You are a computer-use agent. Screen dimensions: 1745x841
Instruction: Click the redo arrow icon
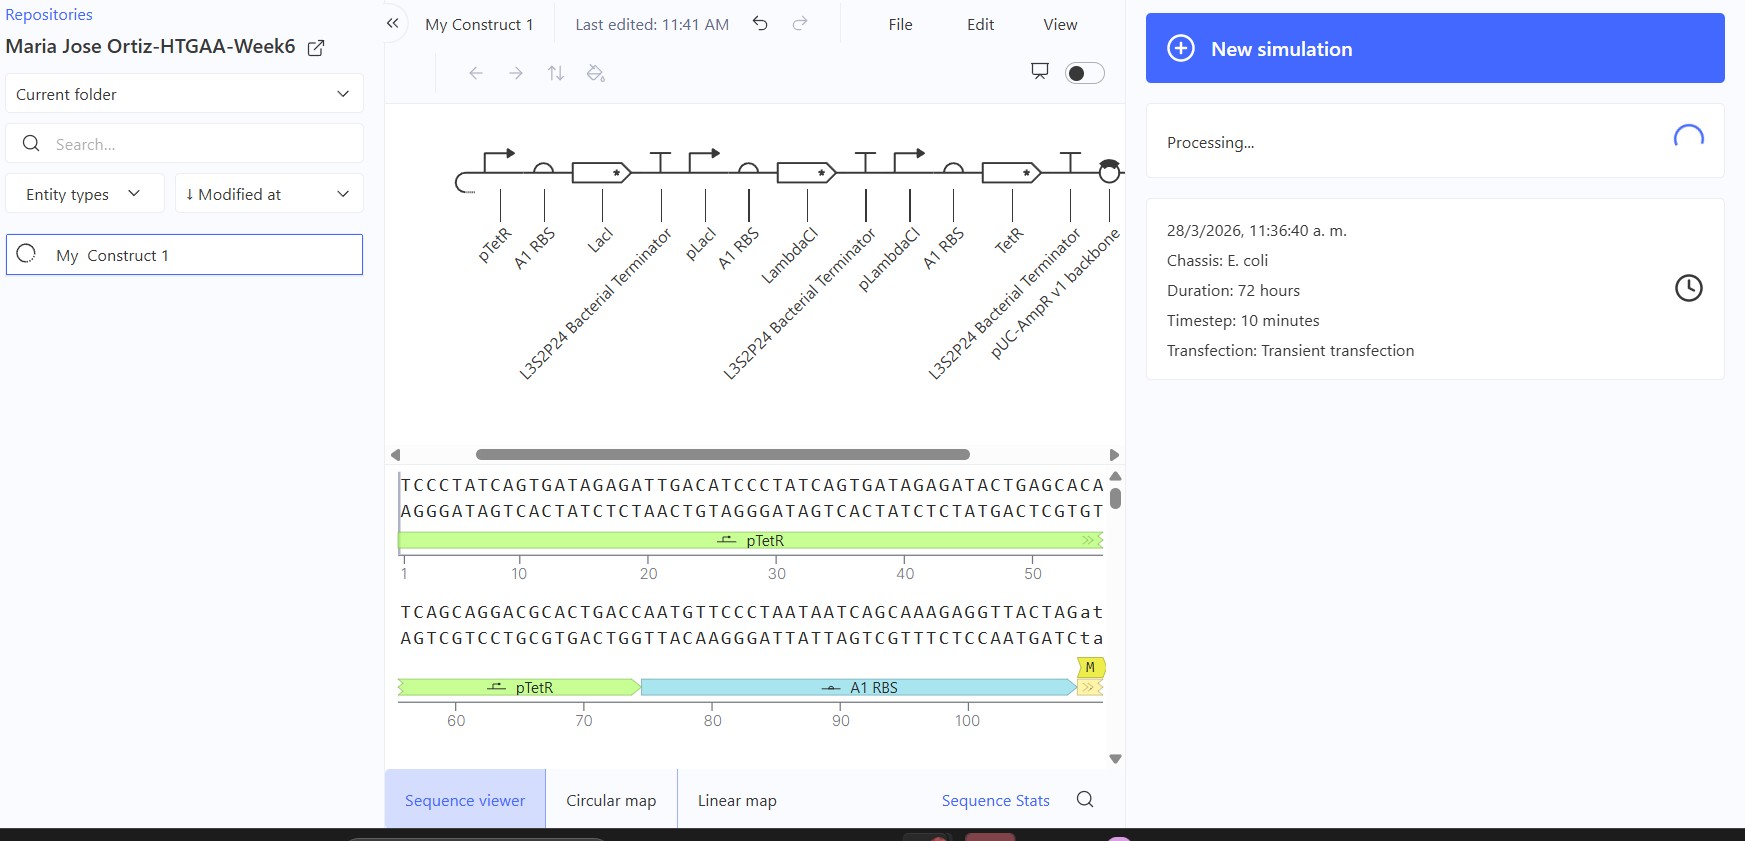coord(800,23)
